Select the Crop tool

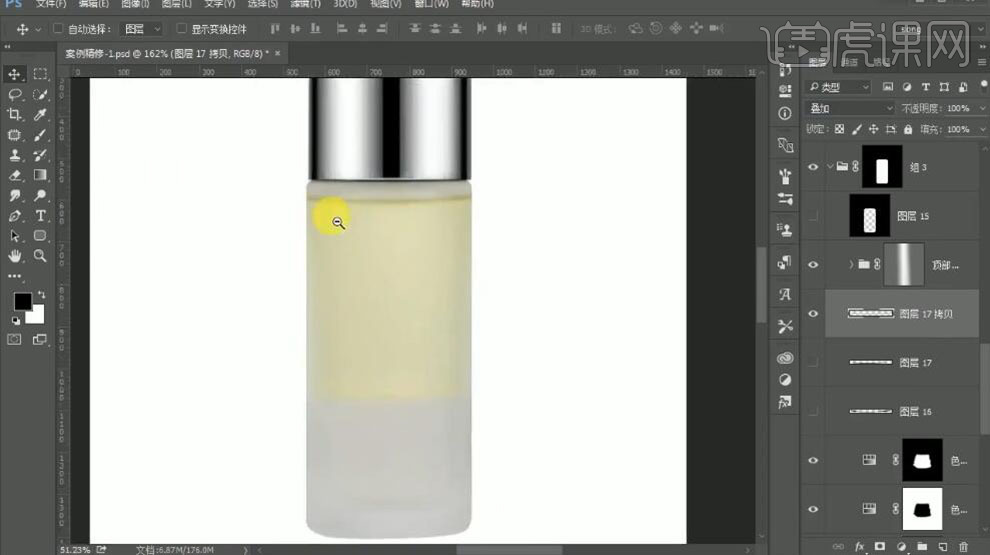point(14,115)
